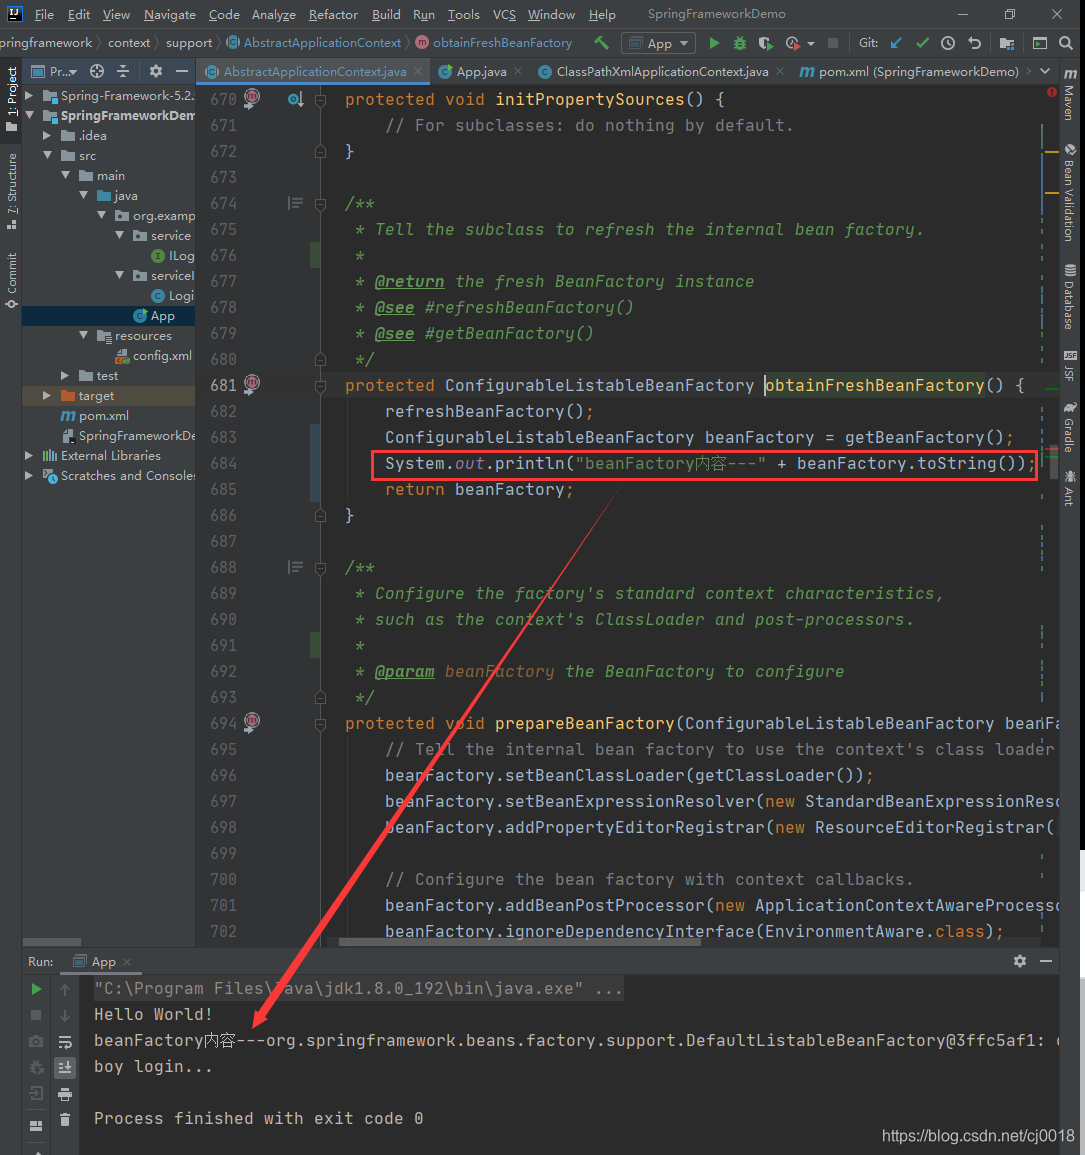Print console output icon
This screenshot has height=1155, width=1085.
(x=65, y=1094)
